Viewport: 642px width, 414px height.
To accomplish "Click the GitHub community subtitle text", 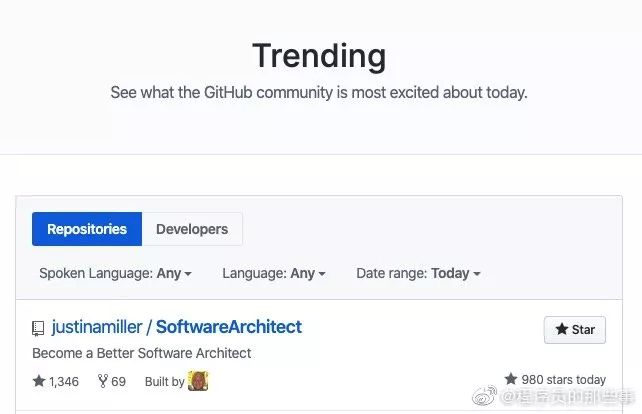I will [x=319, y=93].
